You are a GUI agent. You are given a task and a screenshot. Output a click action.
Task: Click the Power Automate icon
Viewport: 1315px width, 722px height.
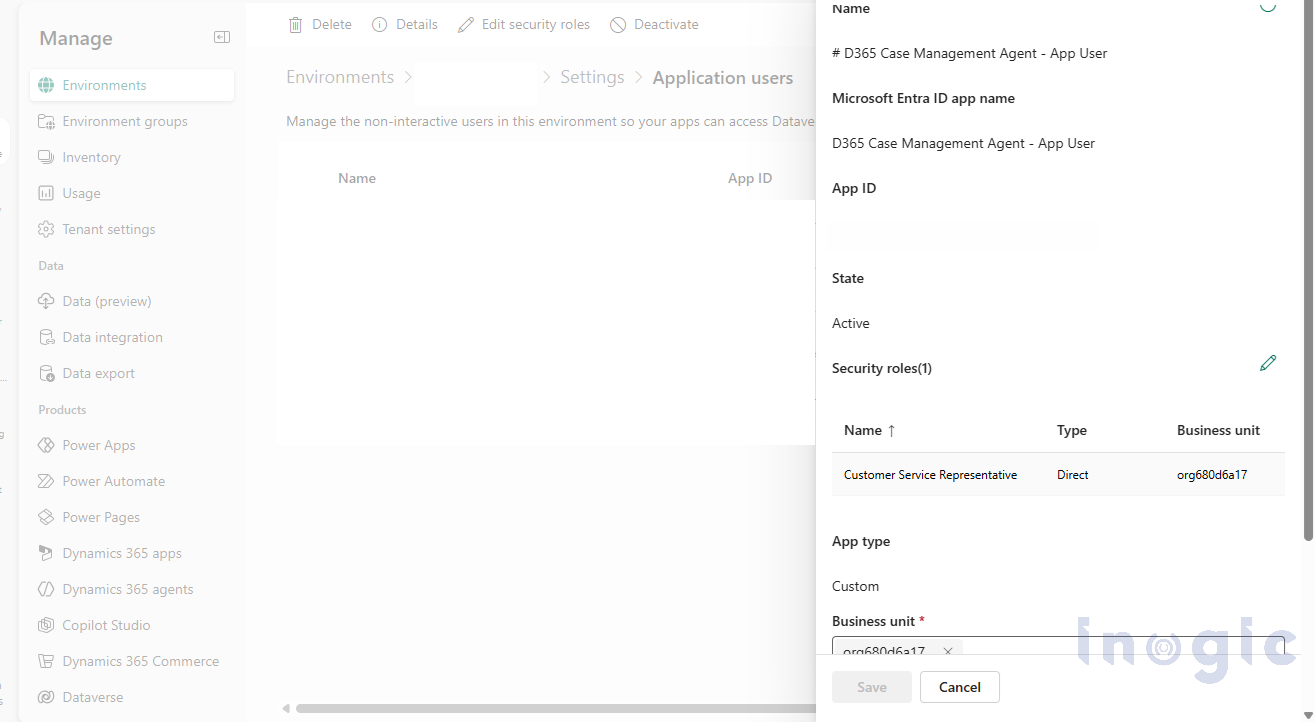coord(46,481)
